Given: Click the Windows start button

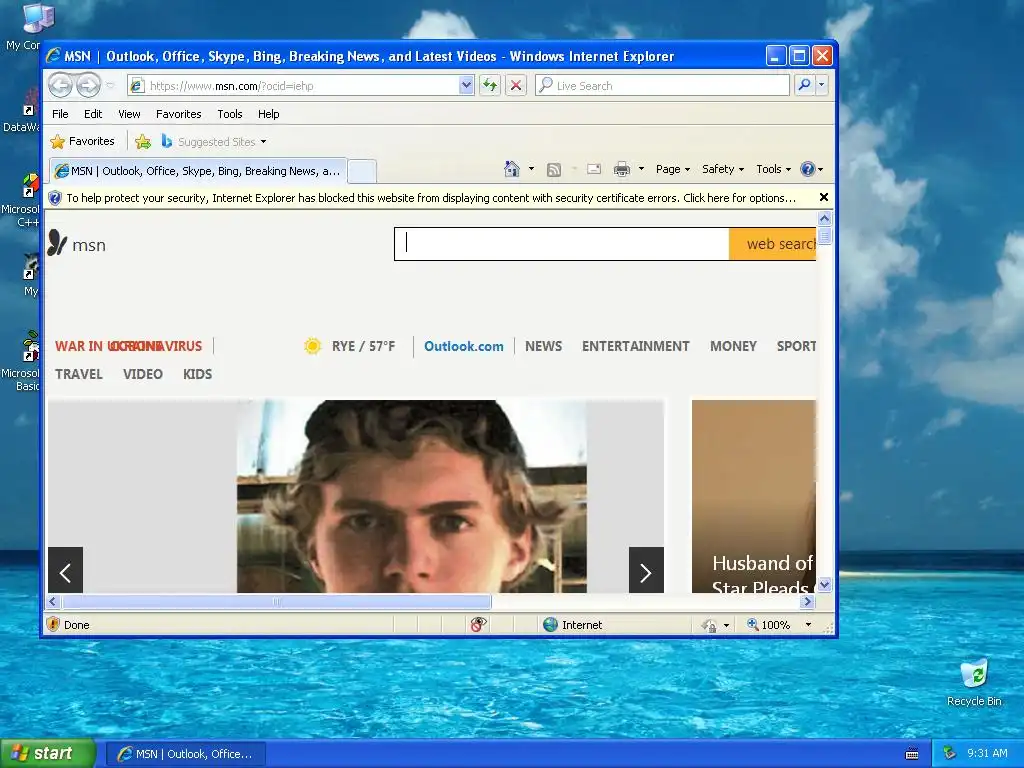Looking at the screenshot, I should tap(47, 753).
